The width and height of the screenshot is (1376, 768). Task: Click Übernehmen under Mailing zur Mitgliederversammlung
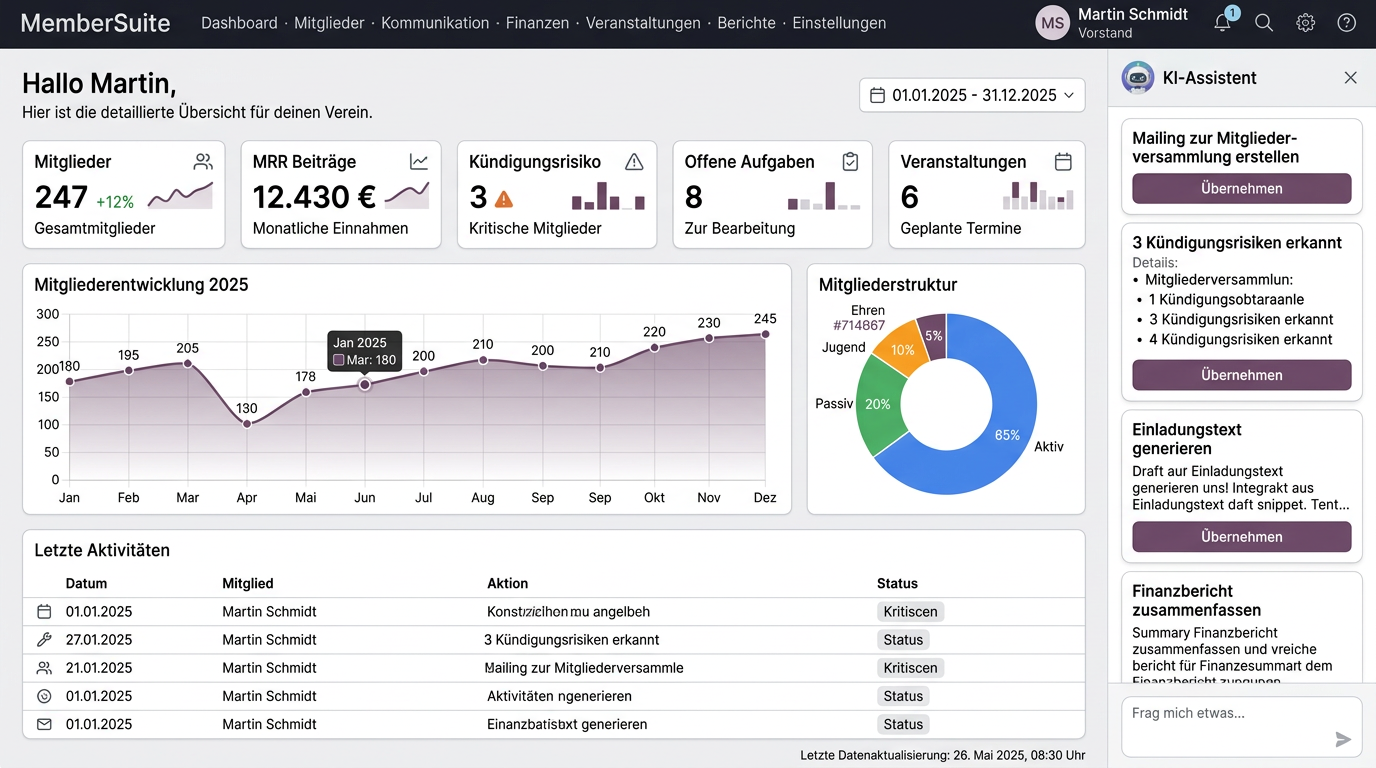click(x=1241, y=188)
